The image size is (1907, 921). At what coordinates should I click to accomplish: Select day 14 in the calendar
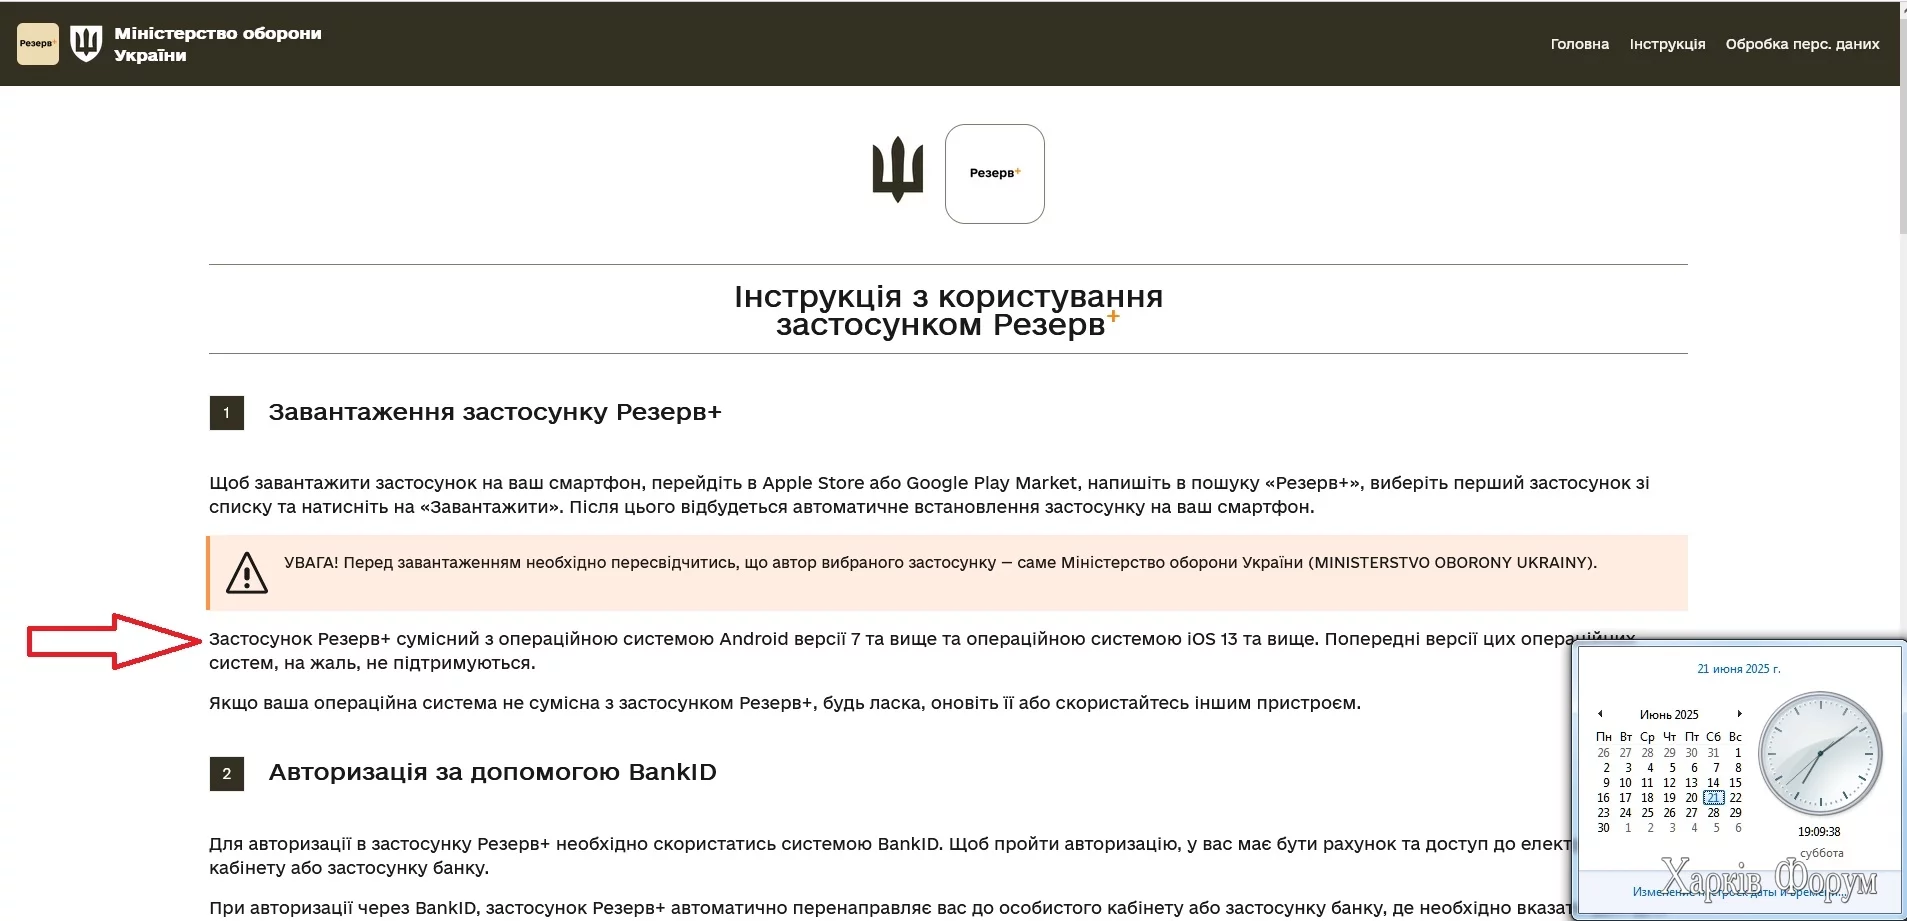(x=1714, y=783)
